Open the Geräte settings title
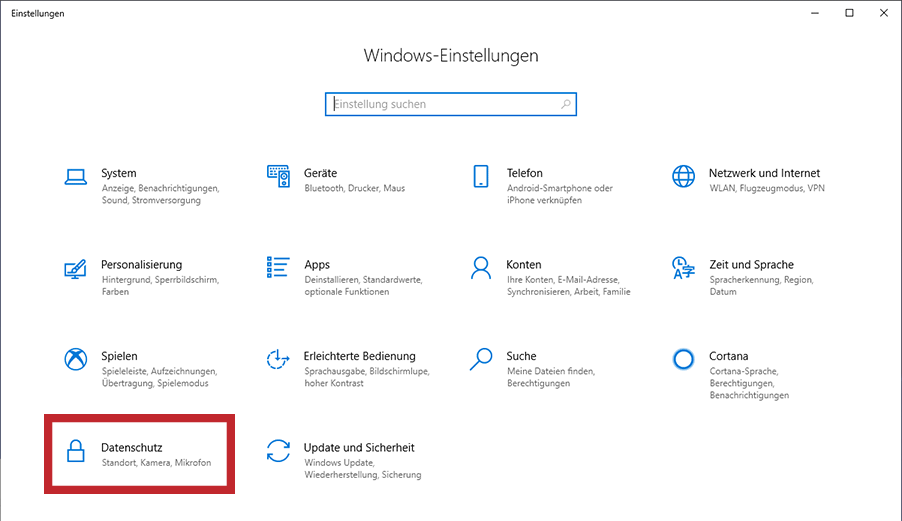This screenshot has width=902, height=521. [x=320, y=173]
